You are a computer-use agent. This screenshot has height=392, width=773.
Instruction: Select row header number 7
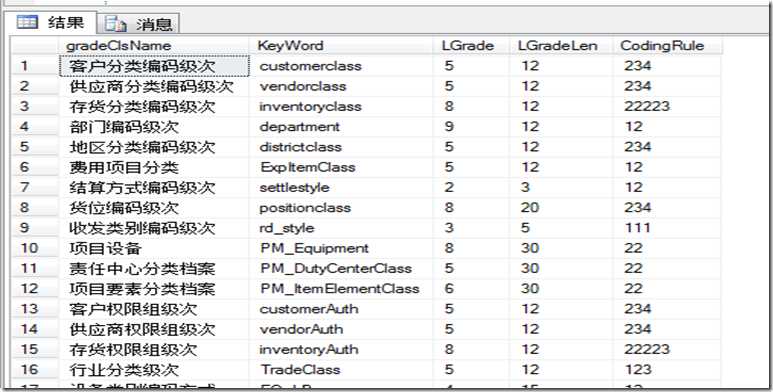(35, 187)
